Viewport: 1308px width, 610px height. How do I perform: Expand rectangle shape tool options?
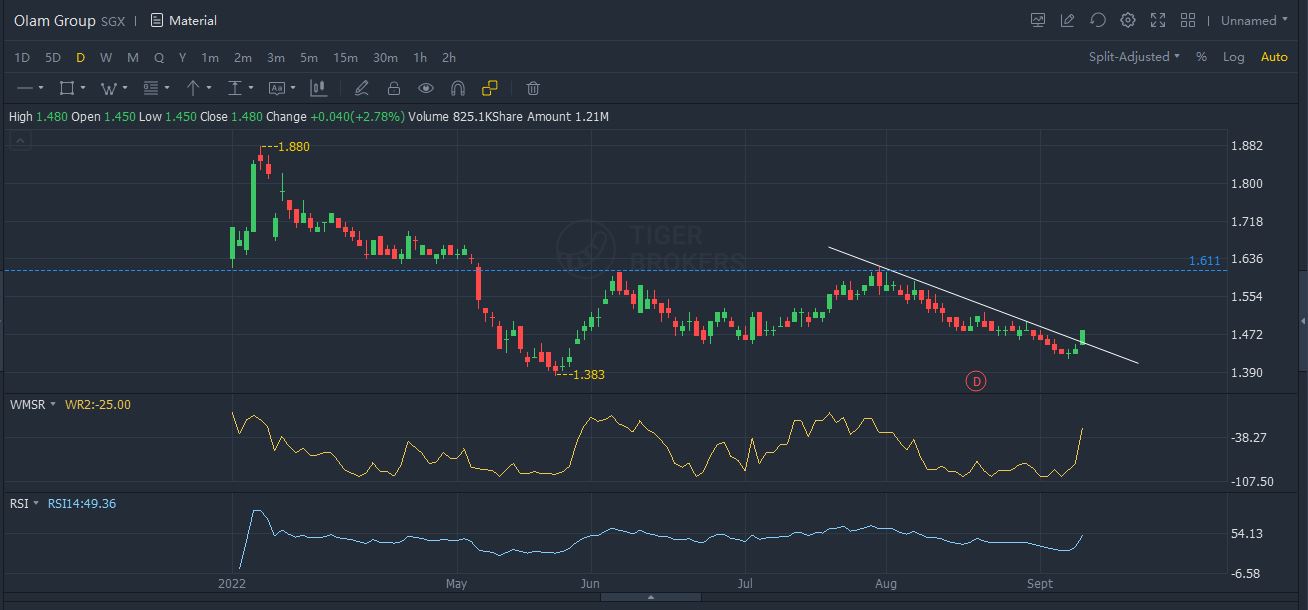[82, 88]
